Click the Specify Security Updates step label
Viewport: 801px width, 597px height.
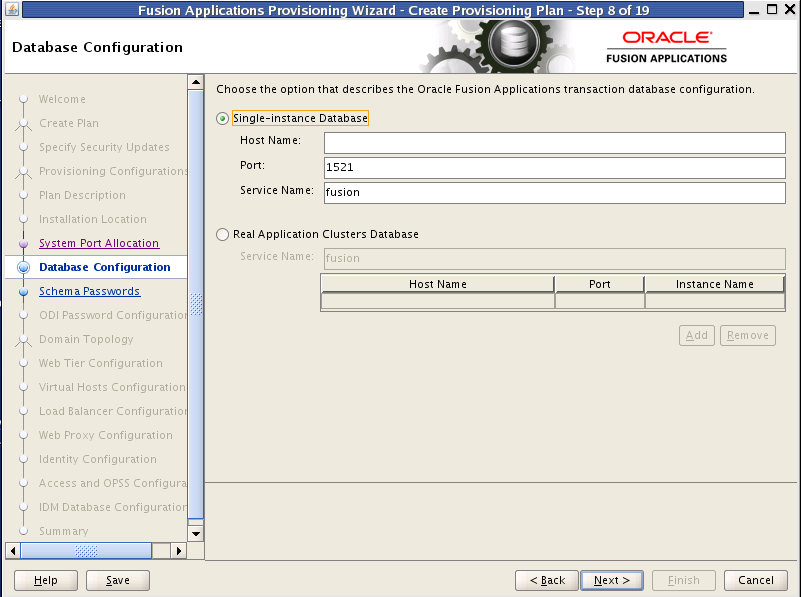click(x=104, y=147)
